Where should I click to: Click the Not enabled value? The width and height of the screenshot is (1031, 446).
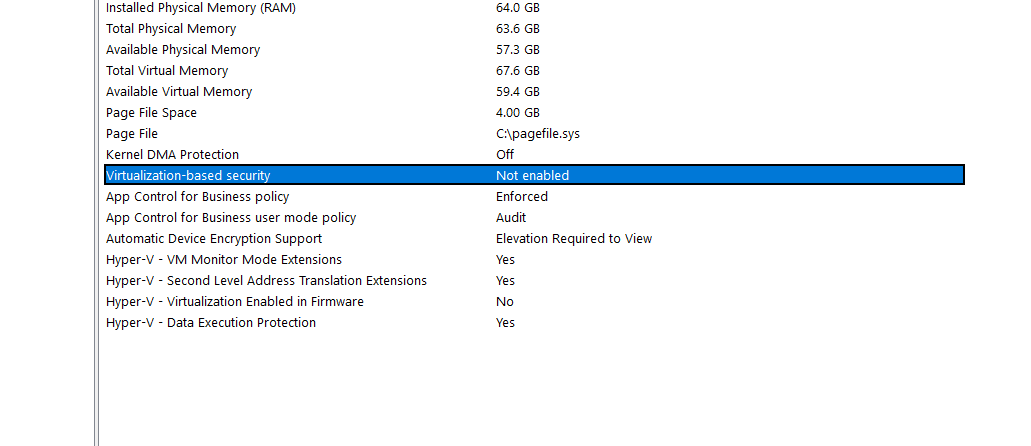click(533, 176)
